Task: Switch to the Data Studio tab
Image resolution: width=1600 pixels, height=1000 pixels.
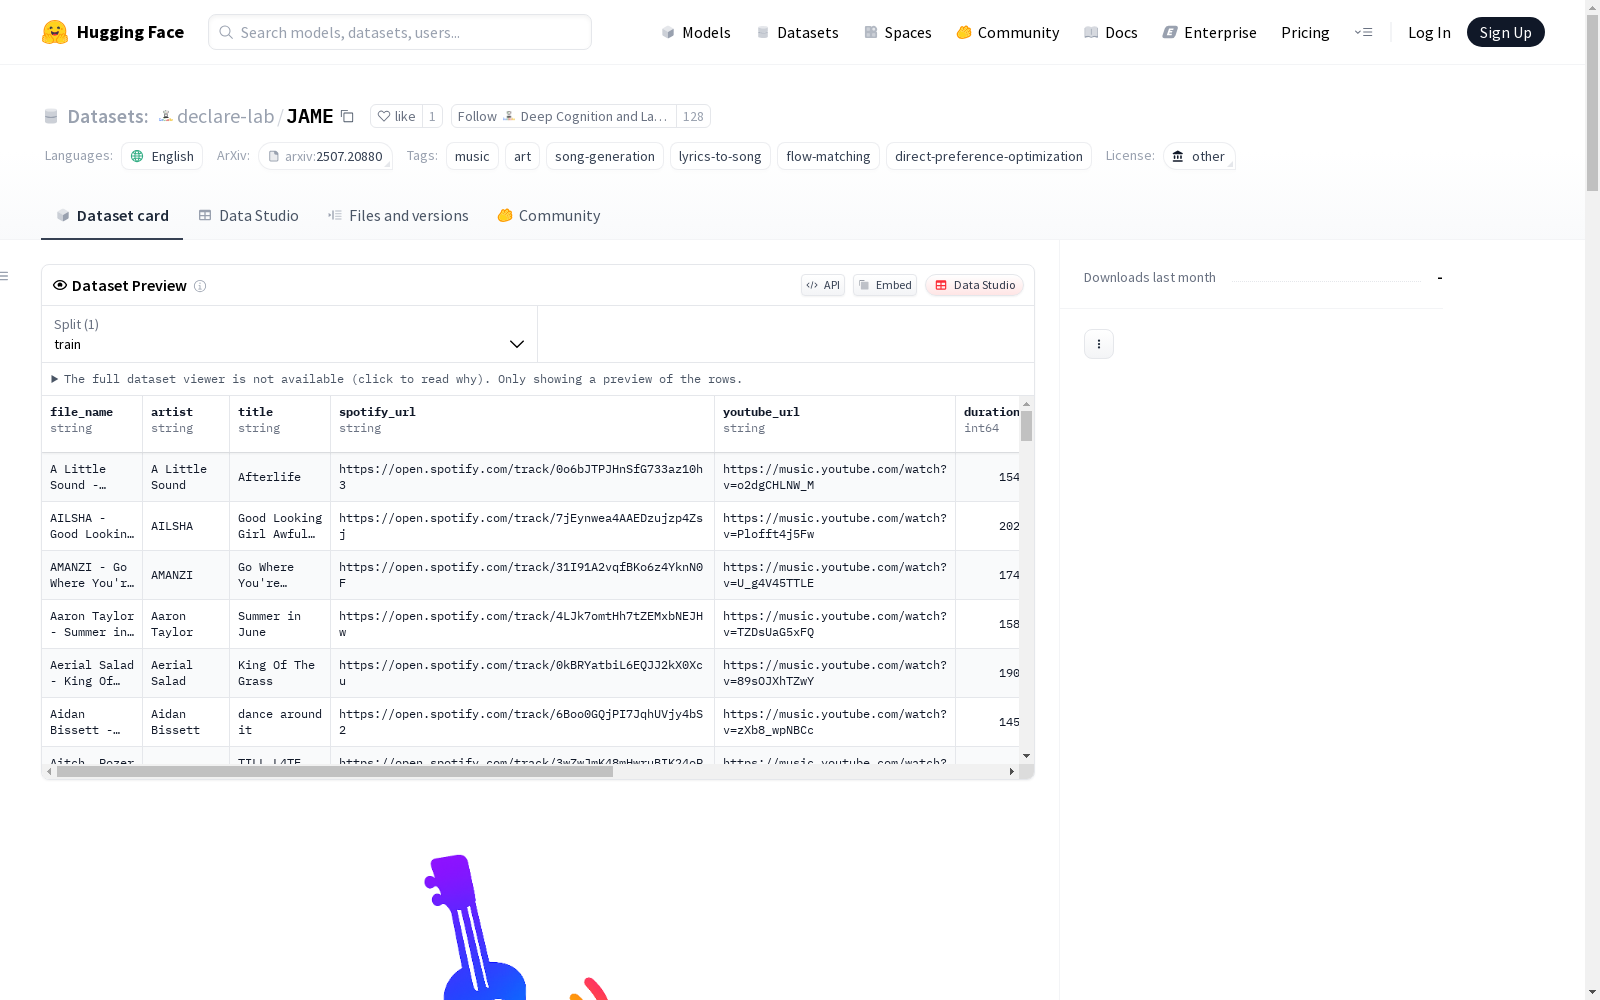Action: click(x=249, y=215)
